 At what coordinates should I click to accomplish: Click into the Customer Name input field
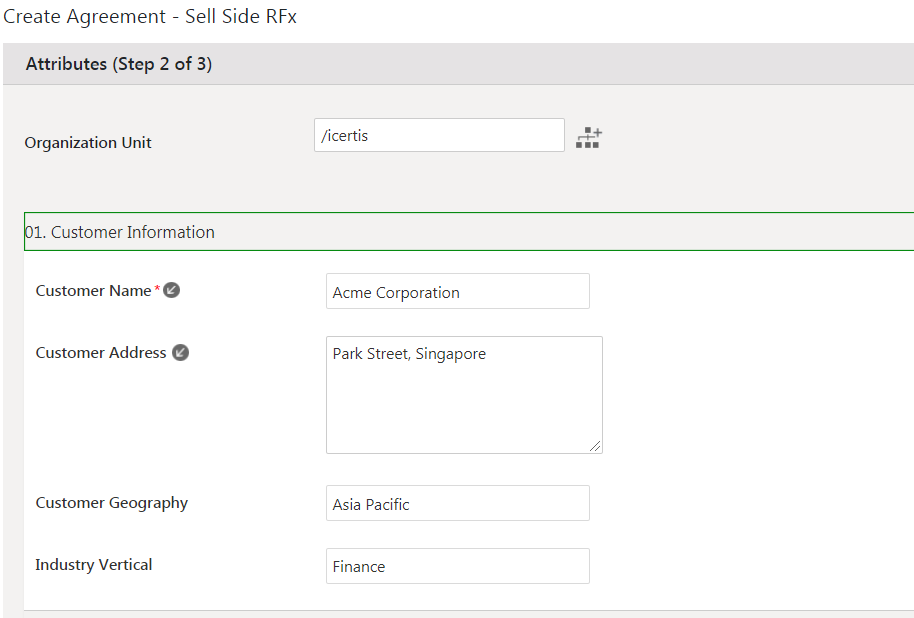click(458, 292)
